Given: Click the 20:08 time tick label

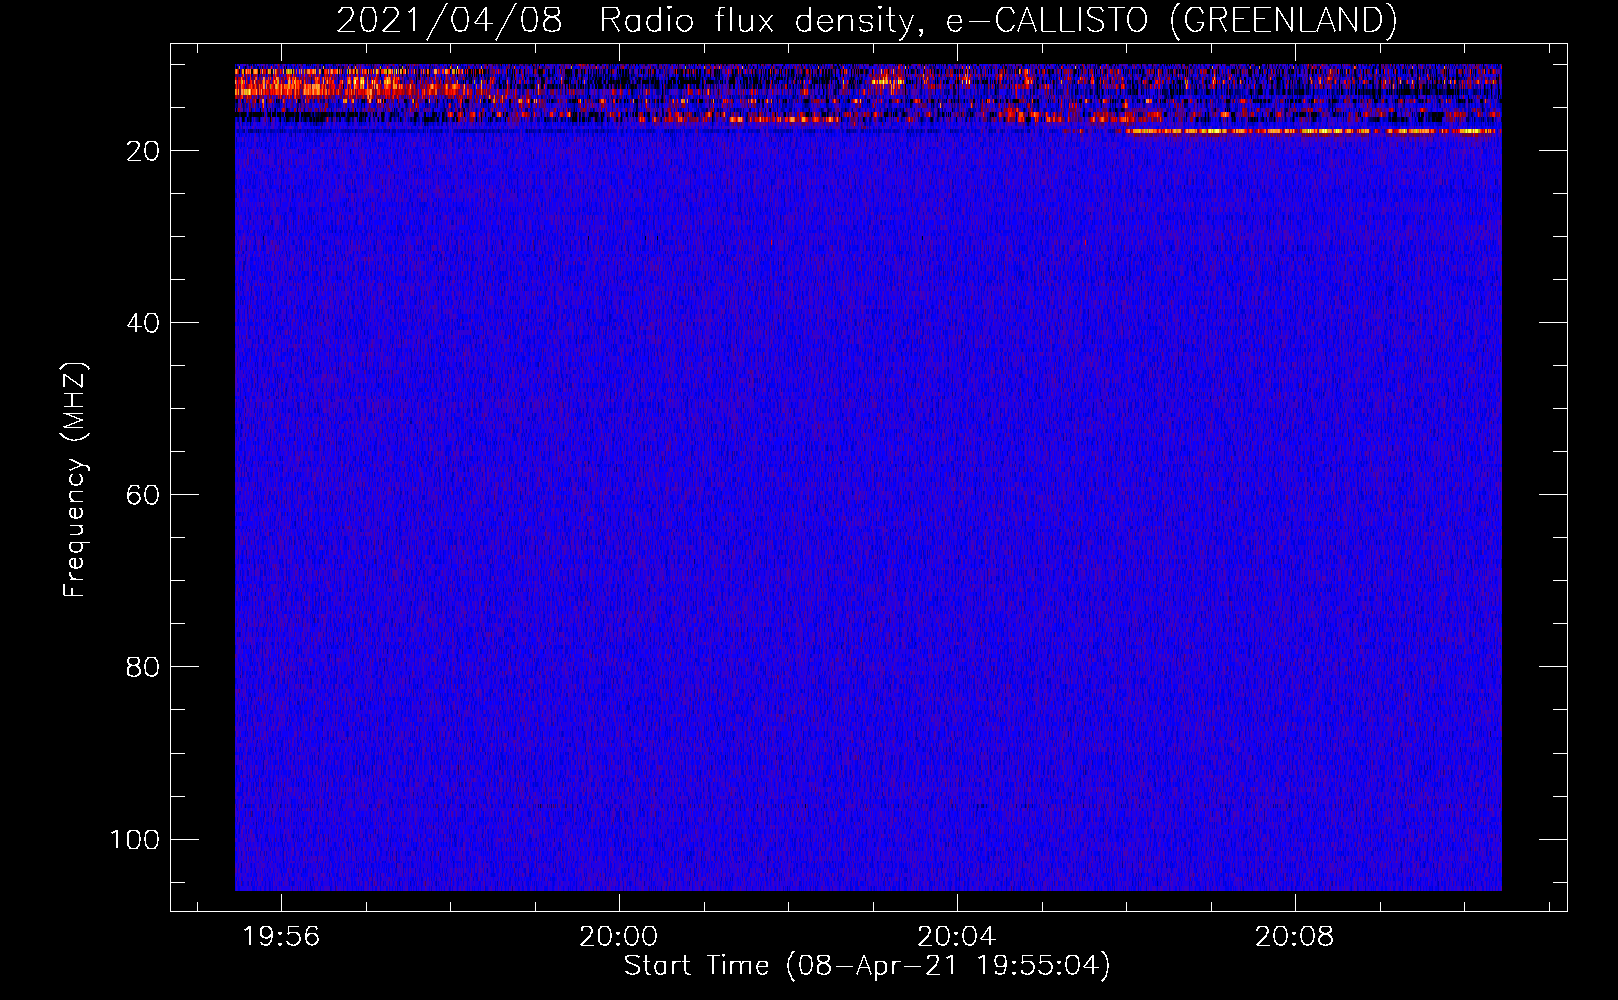Looking at the screenshot, I should [x=1295, y=937].
